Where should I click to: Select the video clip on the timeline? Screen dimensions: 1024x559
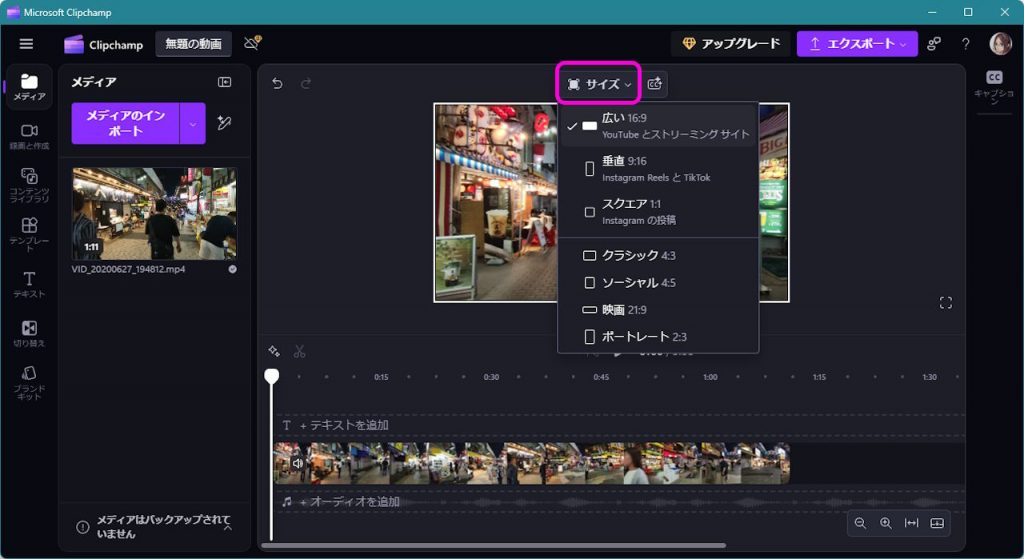tap(532, 463)
